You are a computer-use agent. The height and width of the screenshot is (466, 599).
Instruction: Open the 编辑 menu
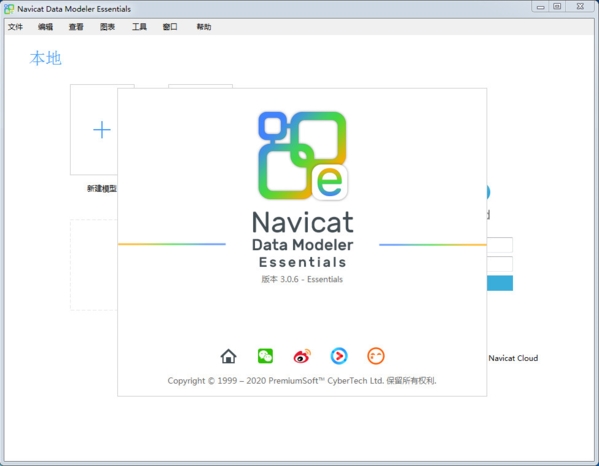click(x=45, y=27)
